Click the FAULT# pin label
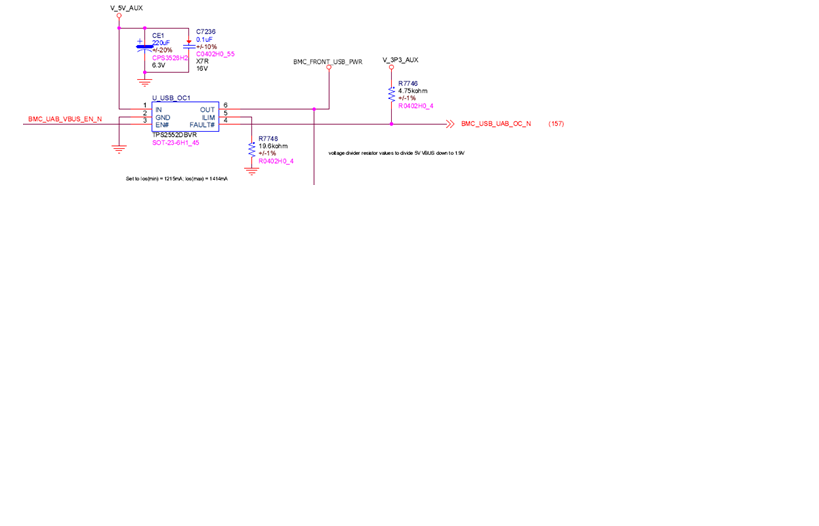This screenshot has width=819, height=526. [x=202, y=125]
